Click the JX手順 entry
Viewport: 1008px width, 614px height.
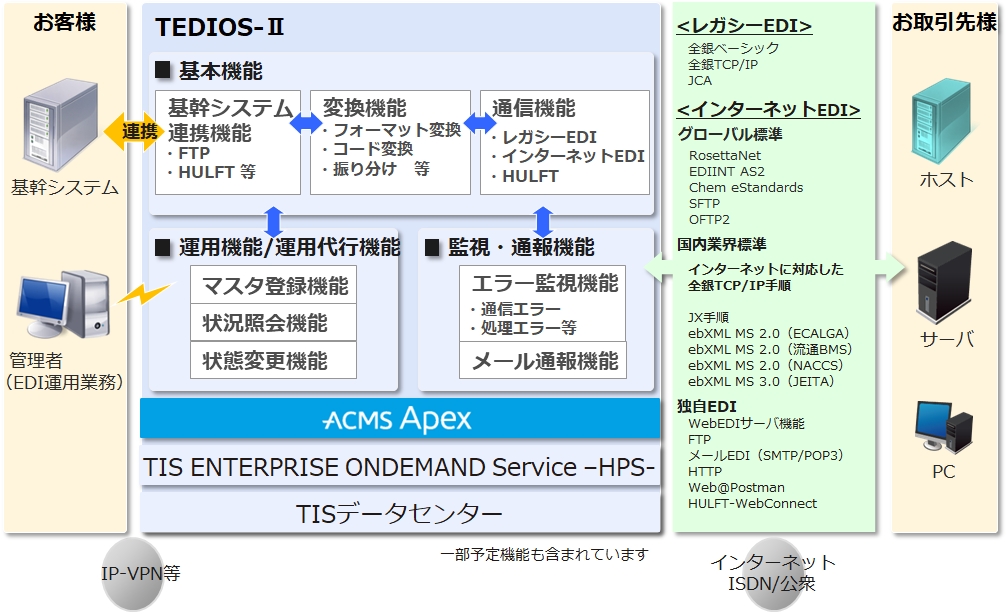pyautogui.click(x=708, y=318)
